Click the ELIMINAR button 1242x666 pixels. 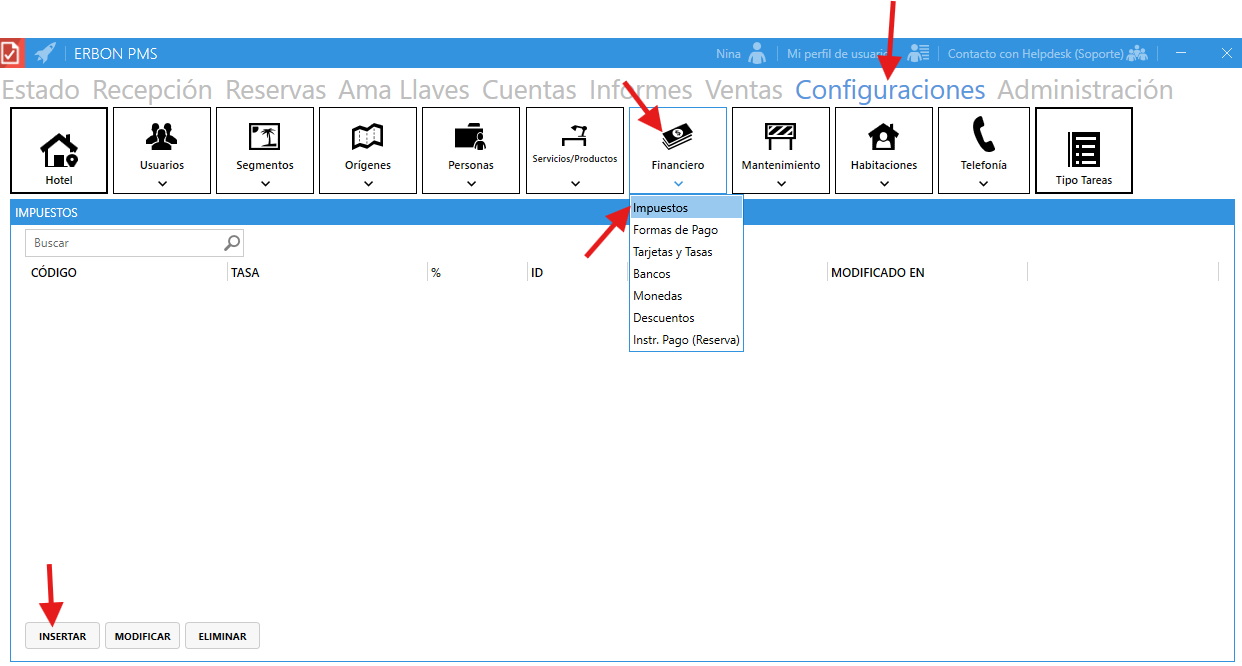tap(222, 636)
